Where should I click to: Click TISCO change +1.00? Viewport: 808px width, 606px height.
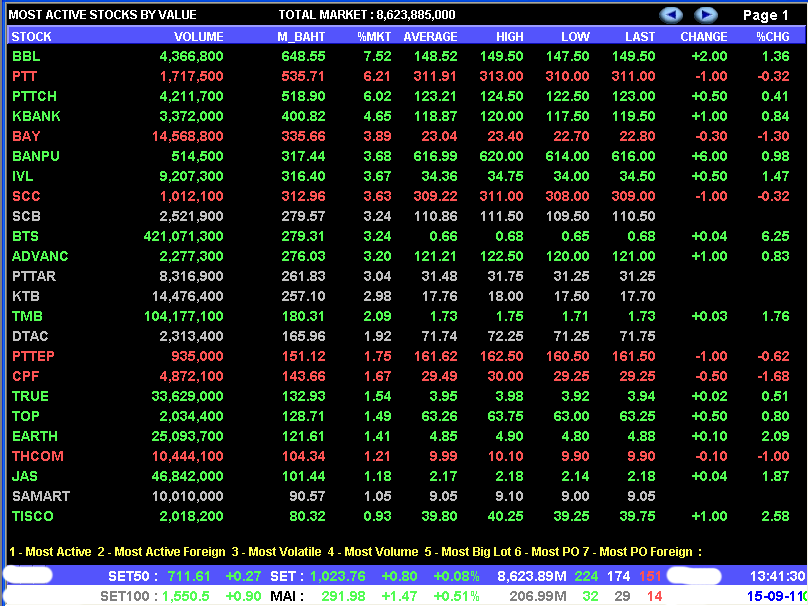709,516
